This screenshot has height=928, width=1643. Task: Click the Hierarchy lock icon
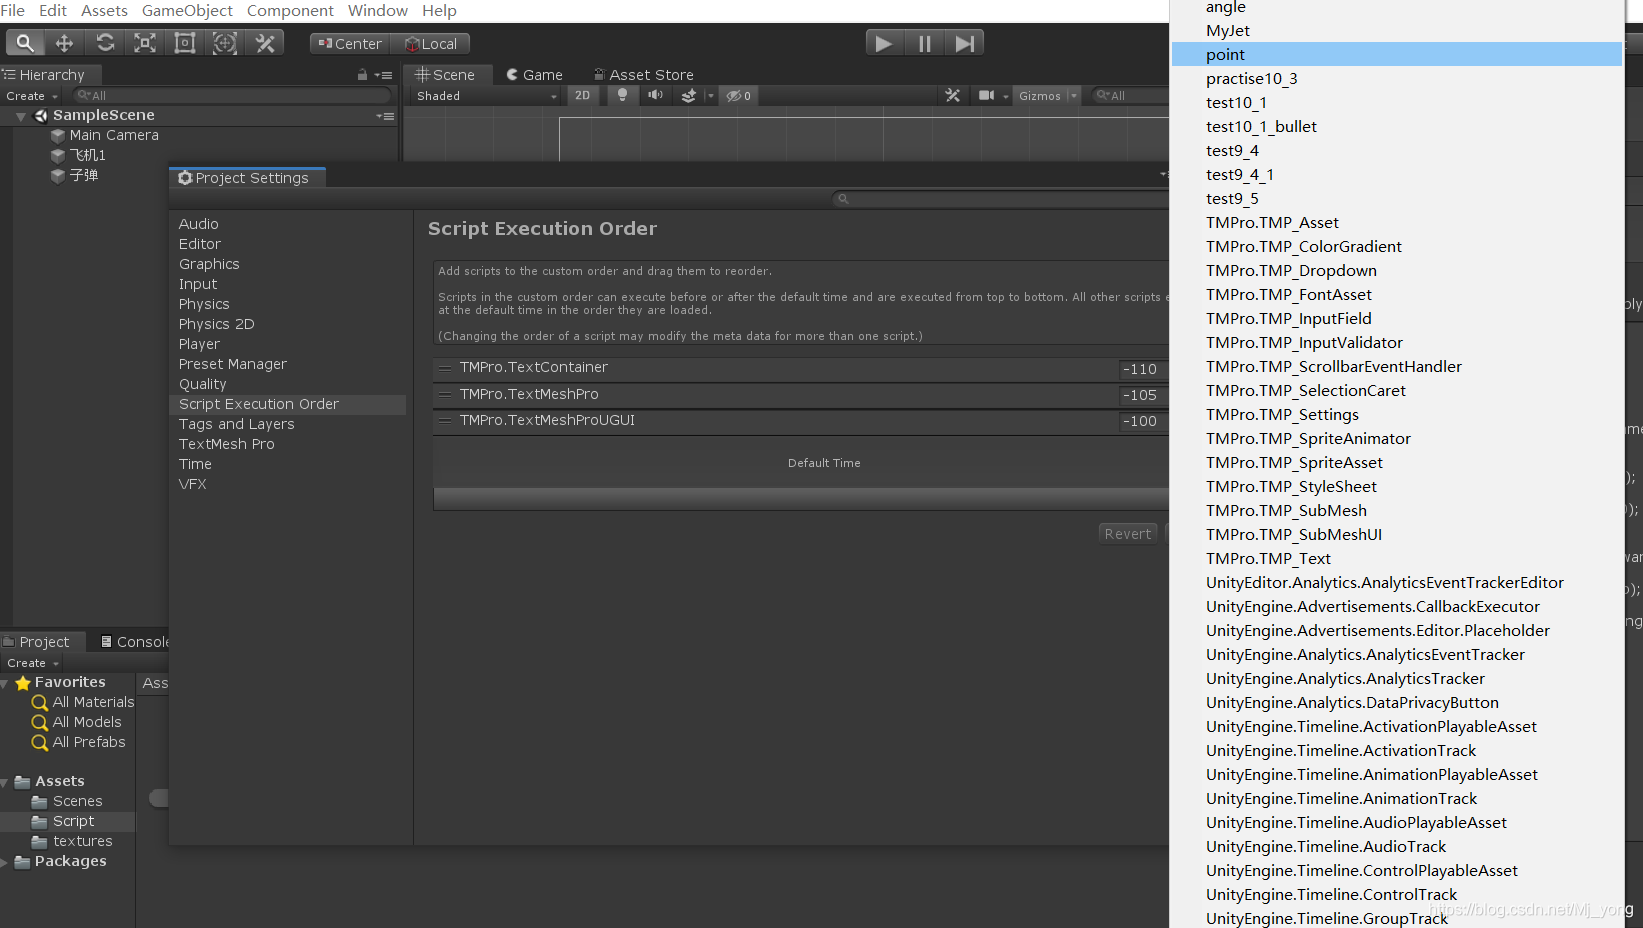pyautogui.click(x=362, y=75)
